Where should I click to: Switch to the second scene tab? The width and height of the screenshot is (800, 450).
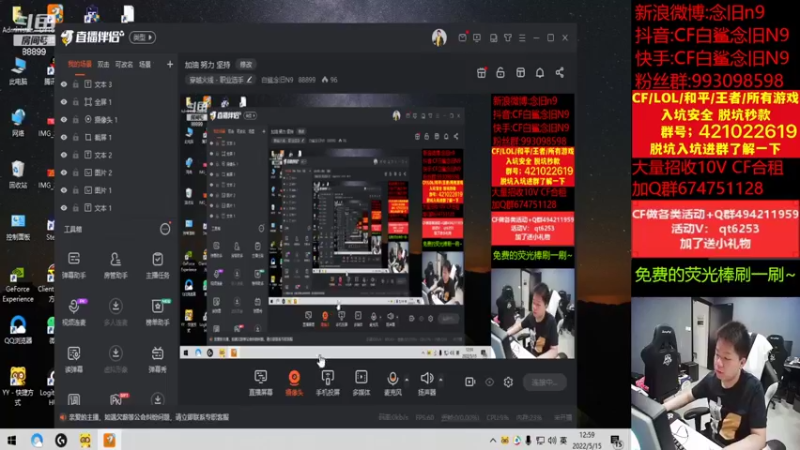pyautogui.click(x=104, y=64)
